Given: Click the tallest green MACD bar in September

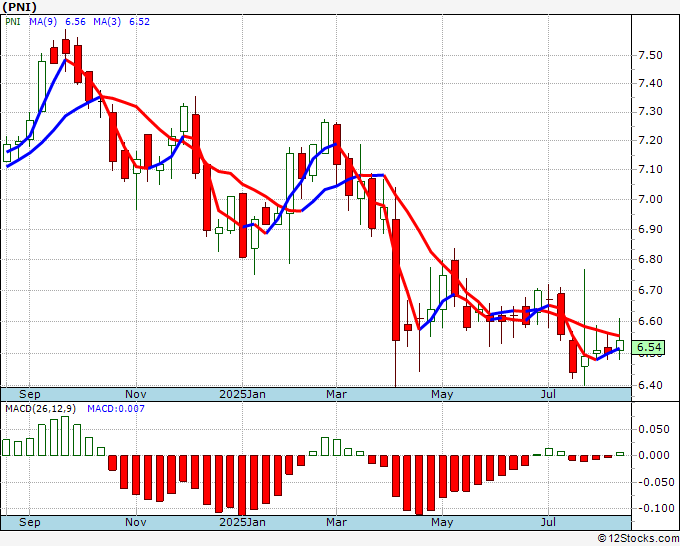Looking at the screenshot, I should [x=65, y=436].
